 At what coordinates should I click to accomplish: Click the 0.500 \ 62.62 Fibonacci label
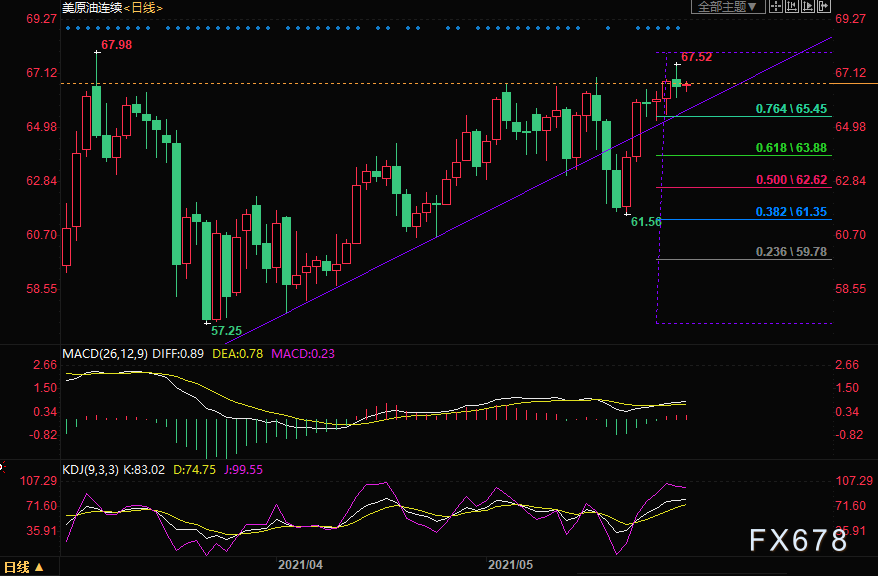(791, 180)
